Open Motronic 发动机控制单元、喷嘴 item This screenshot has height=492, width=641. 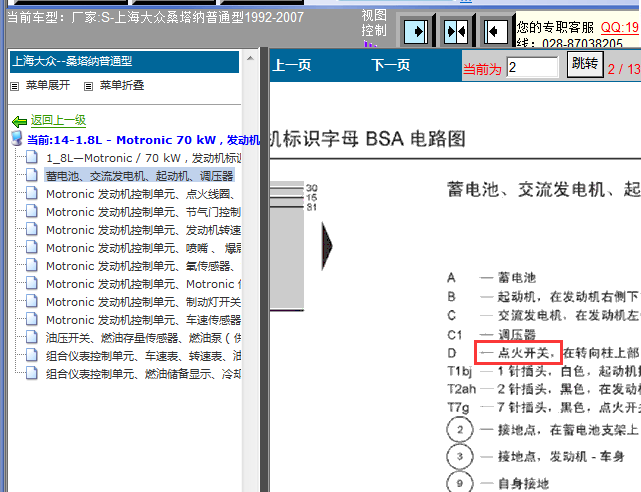(x=143, y=248)
